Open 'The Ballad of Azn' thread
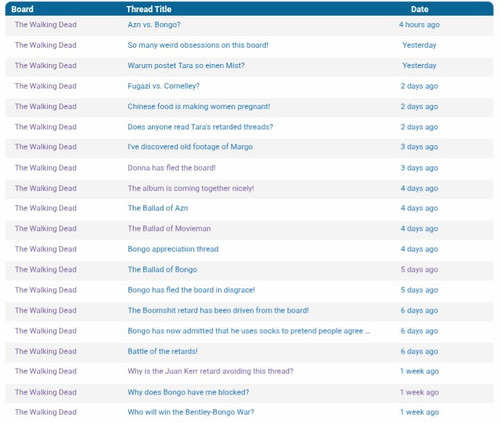Image resolution: width=500 pixels, height=423 pixels. [x=158, y=208]
